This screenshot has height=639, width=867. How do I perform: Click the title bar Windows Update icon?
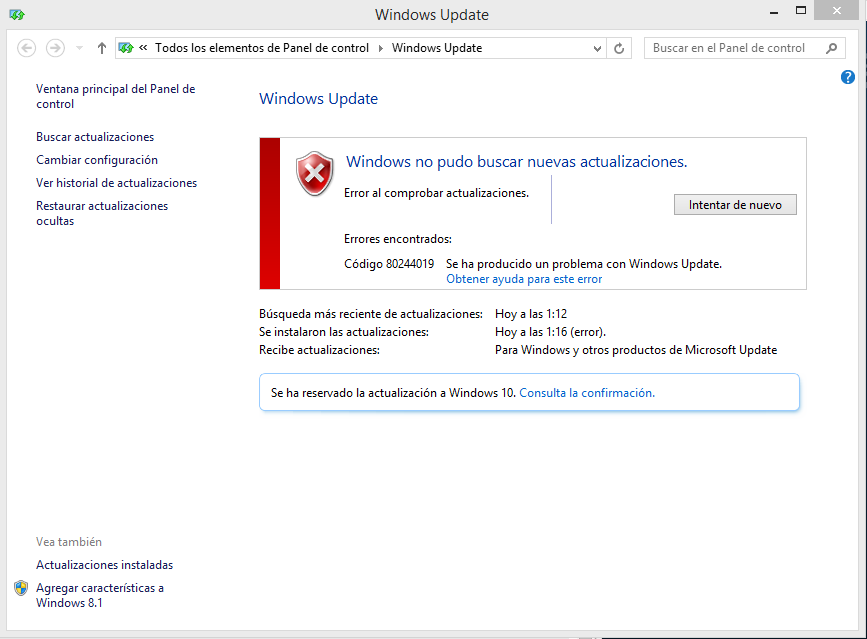[x=17, y=15]
